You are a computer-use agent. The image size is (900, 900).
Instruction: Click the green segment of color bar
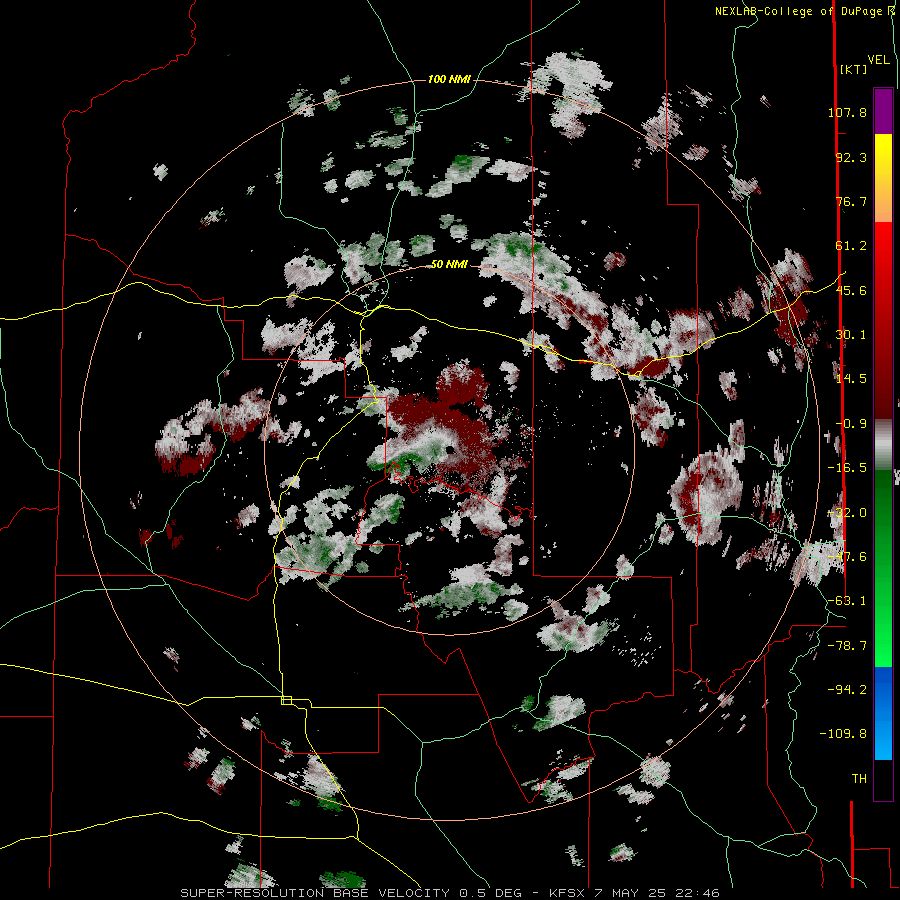(x=883, y=568)
